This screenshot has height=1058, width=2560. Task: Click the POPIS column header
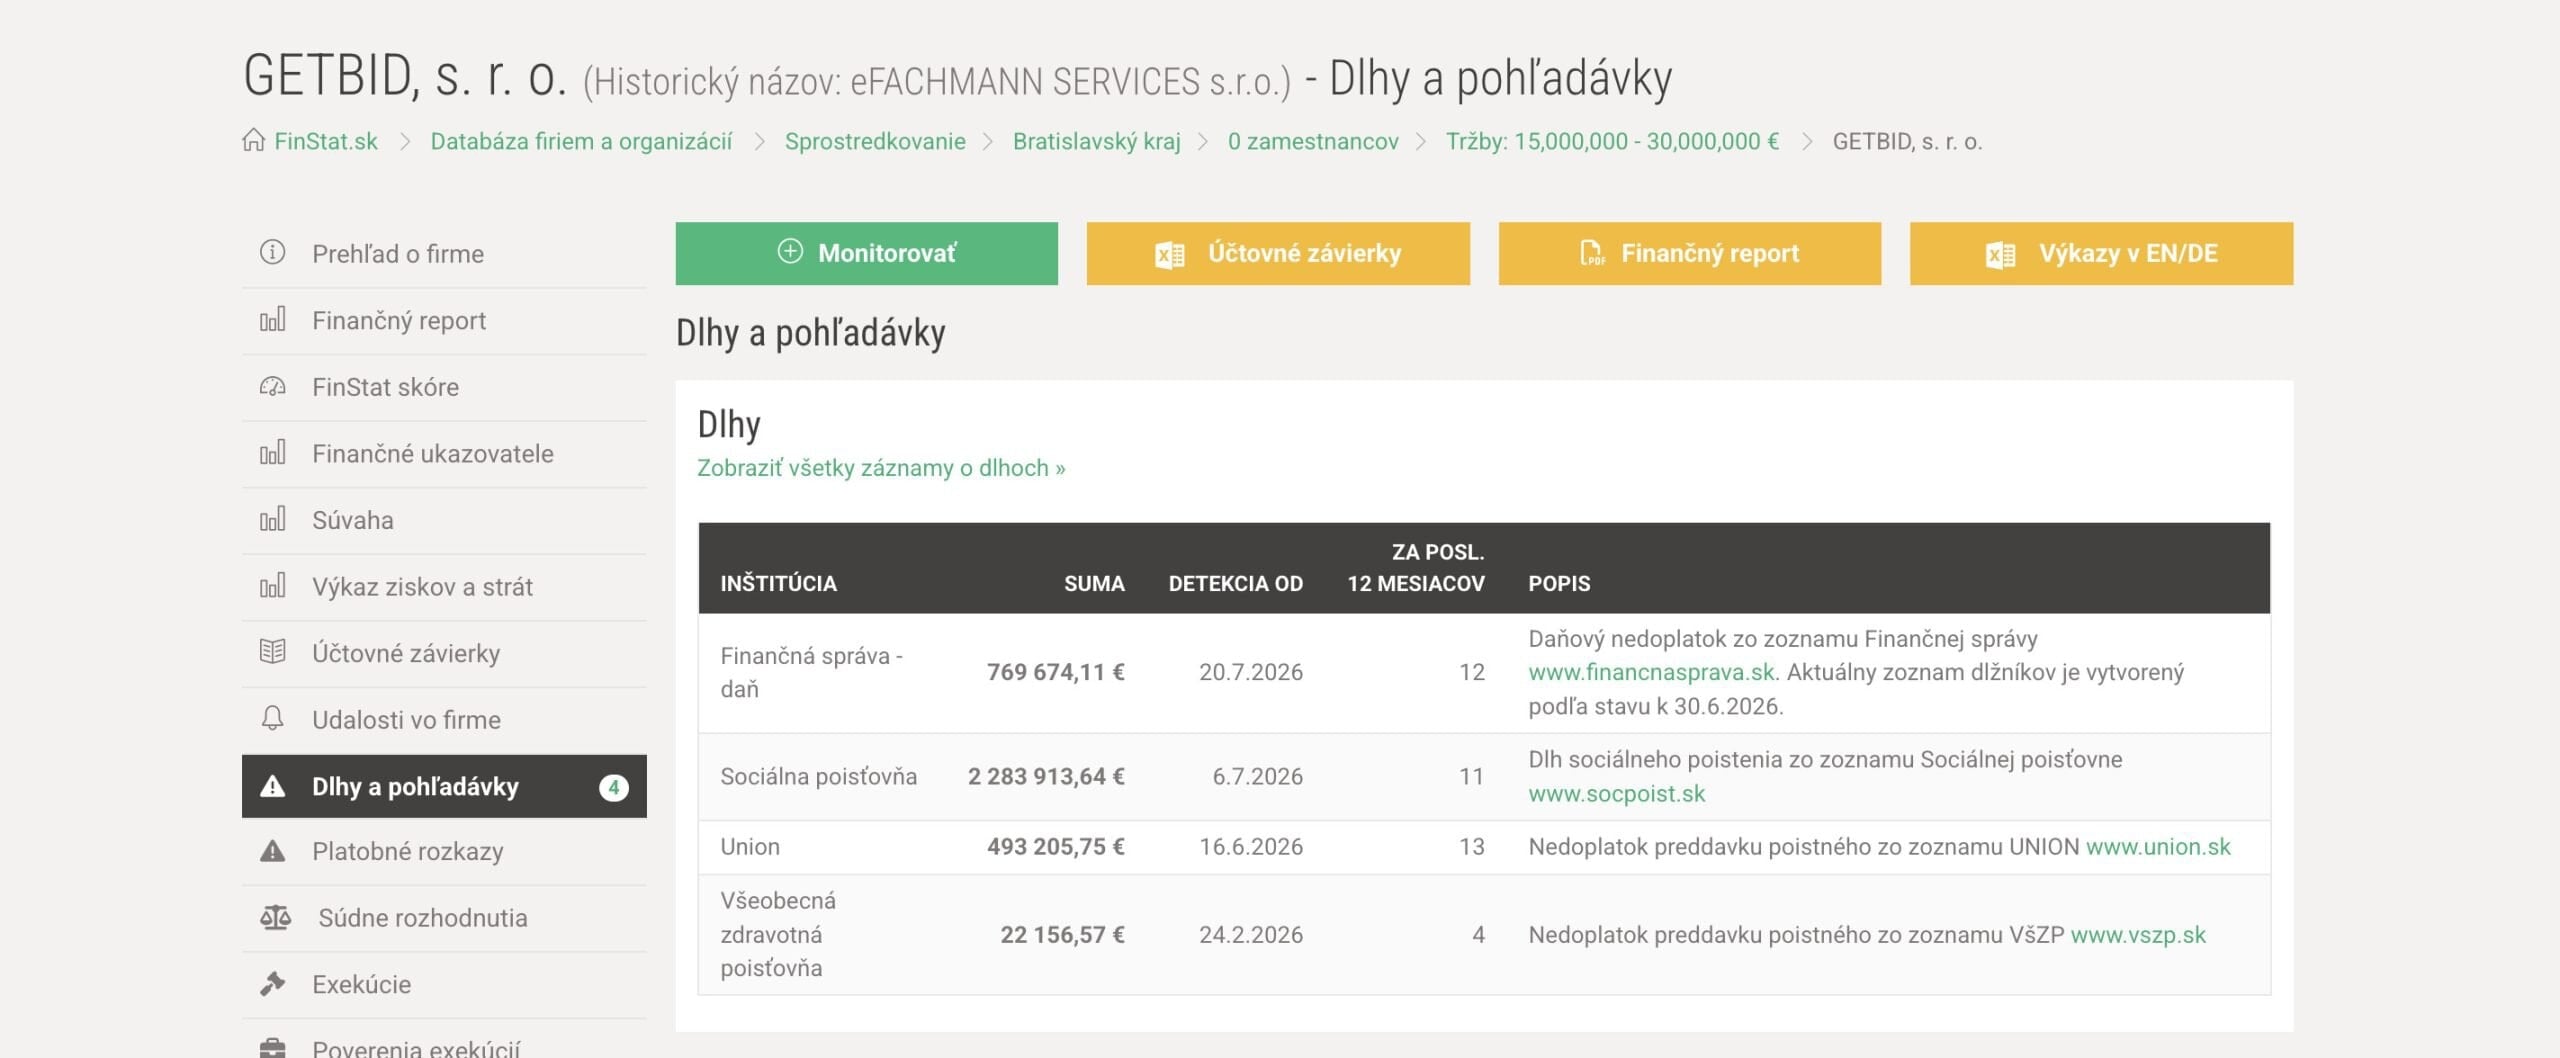click(x=1559, y=583)
